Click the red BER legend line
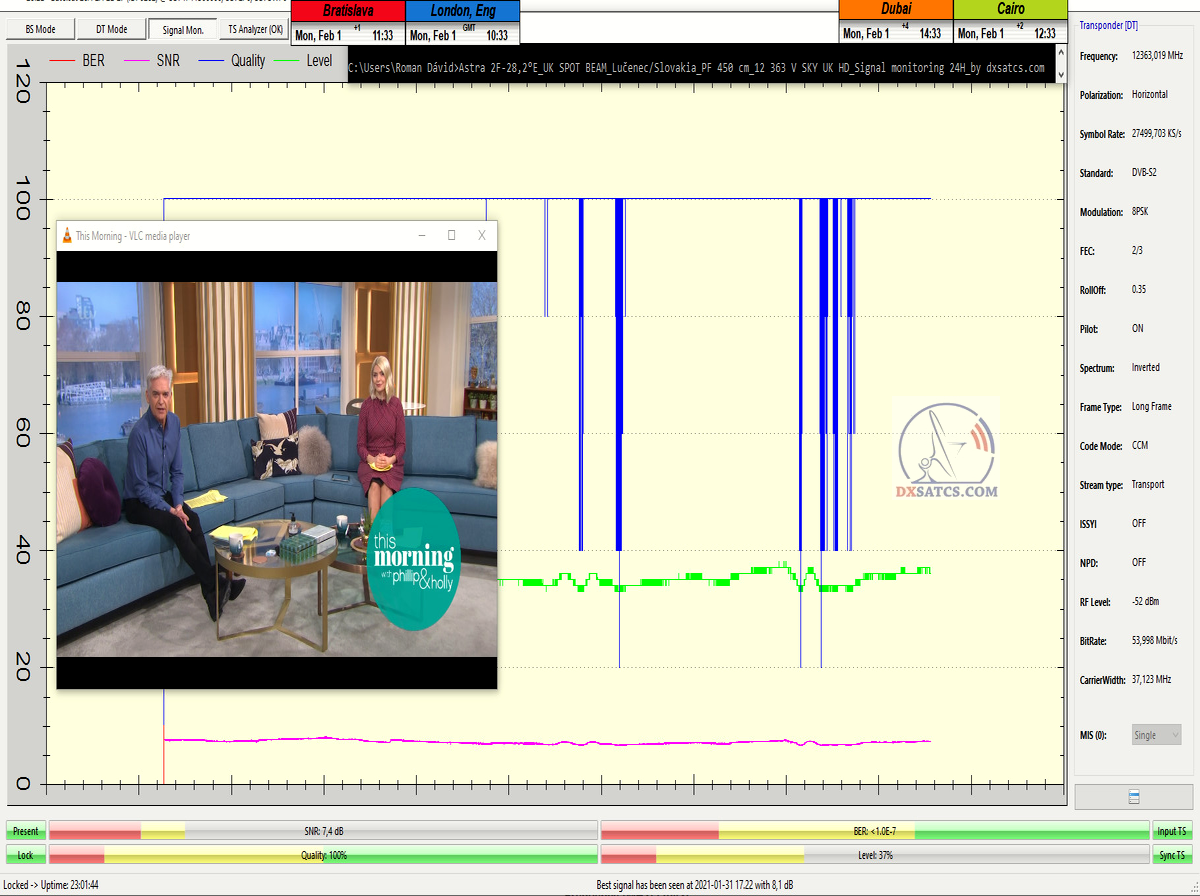The height and width of the screenshot is (896, 1200). coord(62,61)
